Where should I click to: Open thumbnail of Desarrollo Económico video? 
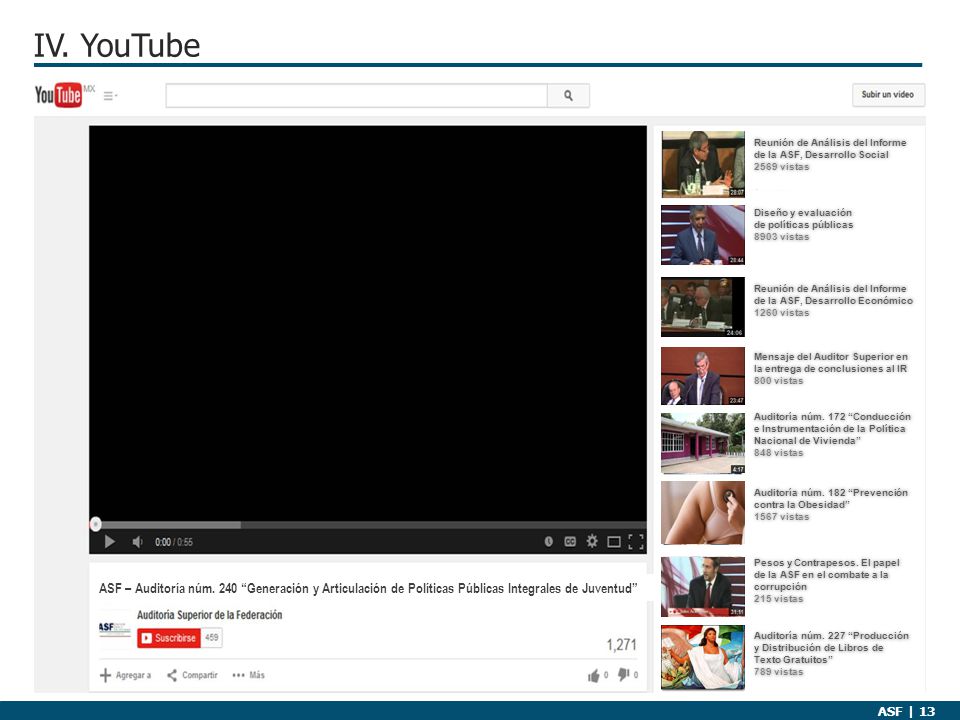pyautogui.click(x=703, y=307)
